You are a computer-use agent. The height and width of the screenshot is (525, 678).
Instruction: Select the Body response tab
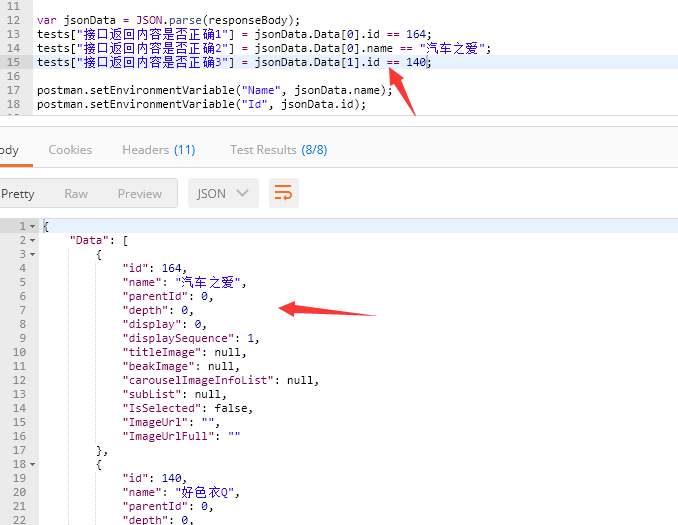coord(10,150)
